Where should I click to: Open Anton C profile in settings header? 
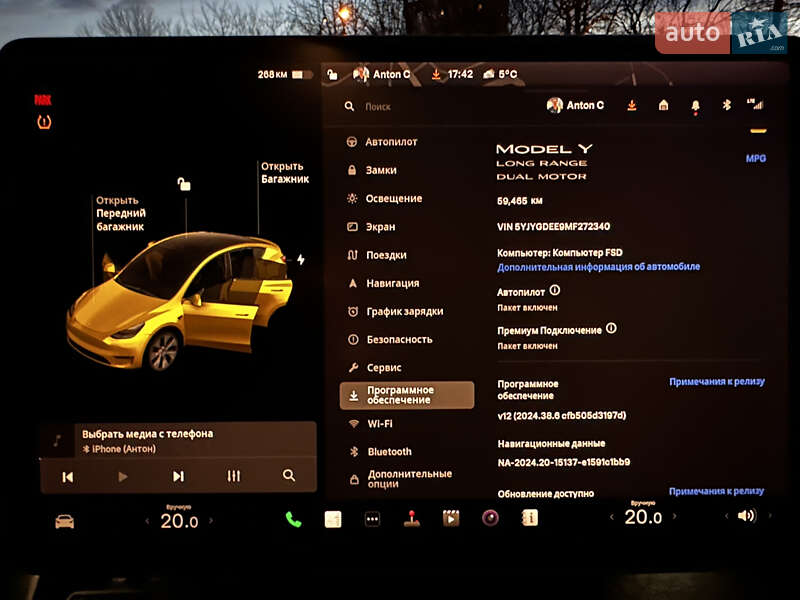click(x=576, y=106)
